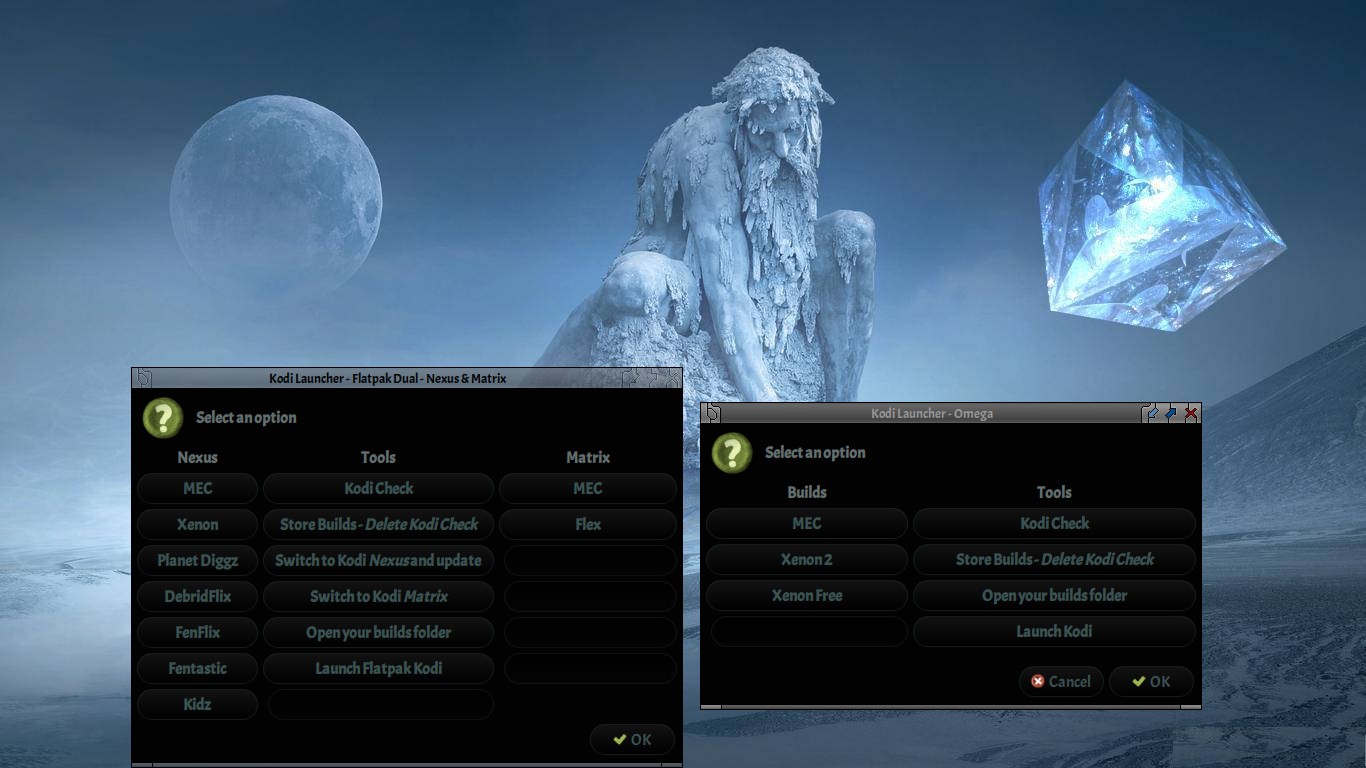
Task: Click Flatpak Dual window title bar text
Action: click(388, 378)
